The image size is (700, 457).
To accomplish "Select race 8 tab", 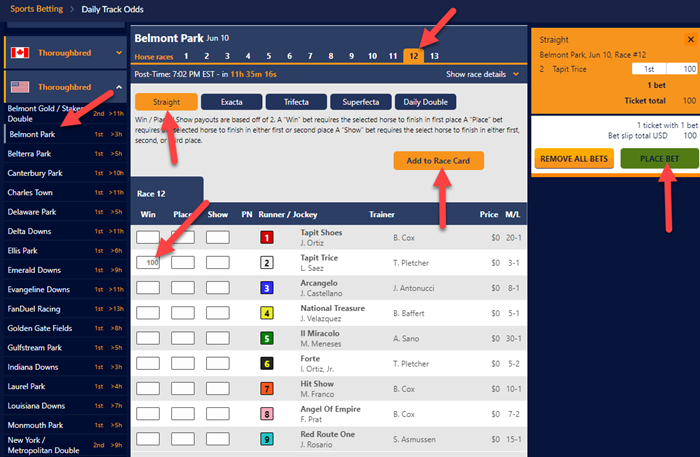I will (331, 56).
